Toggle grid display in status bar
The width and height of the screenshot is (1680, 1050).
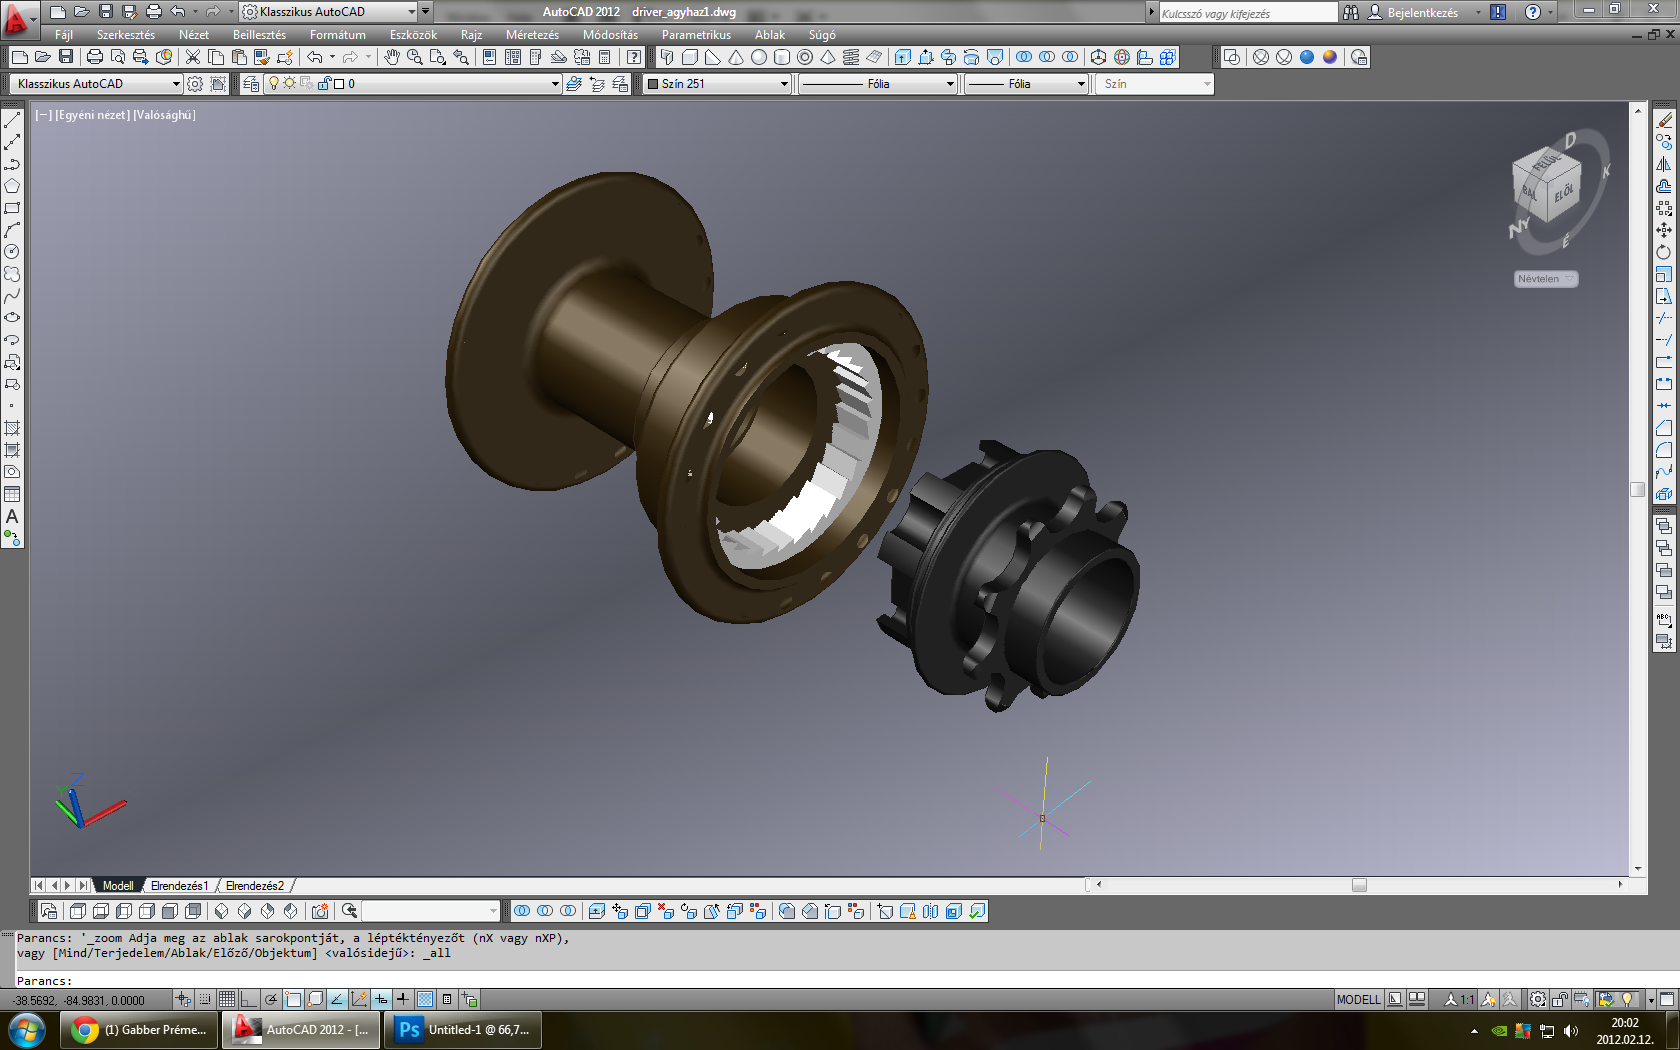[227, 999]
